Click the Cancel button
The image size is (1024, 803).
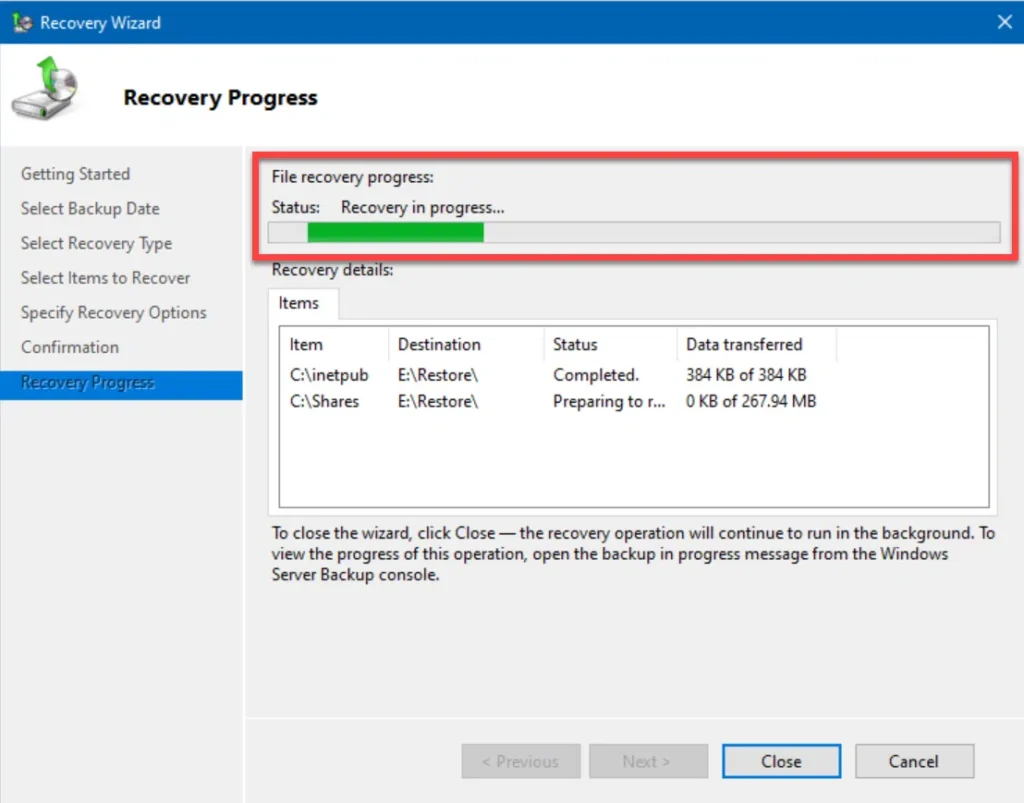914,761
